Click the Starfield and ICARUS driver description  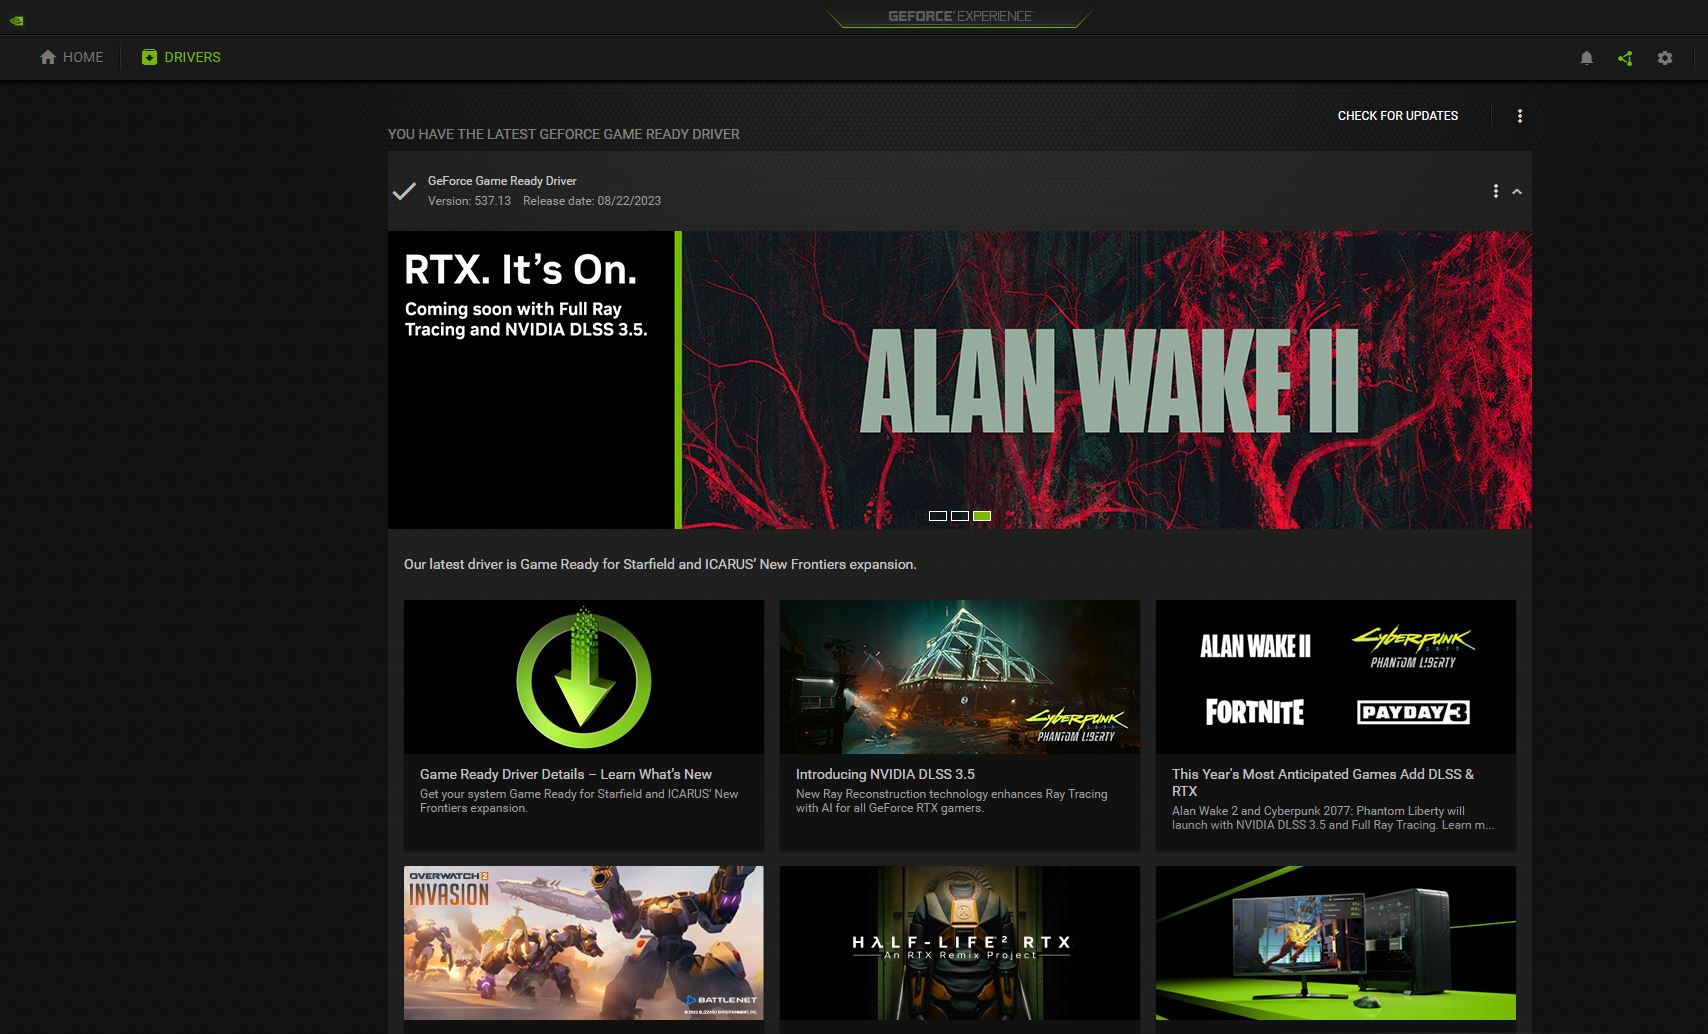pos(660,564)
